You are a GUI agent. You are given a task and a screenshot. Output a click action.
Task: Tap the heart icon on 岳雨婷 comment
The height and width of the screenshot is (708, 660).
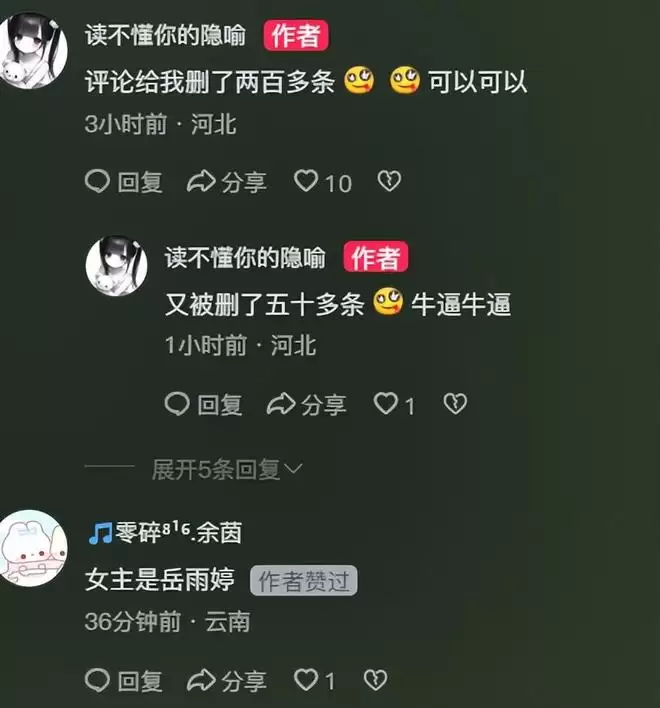pos(306,680)
